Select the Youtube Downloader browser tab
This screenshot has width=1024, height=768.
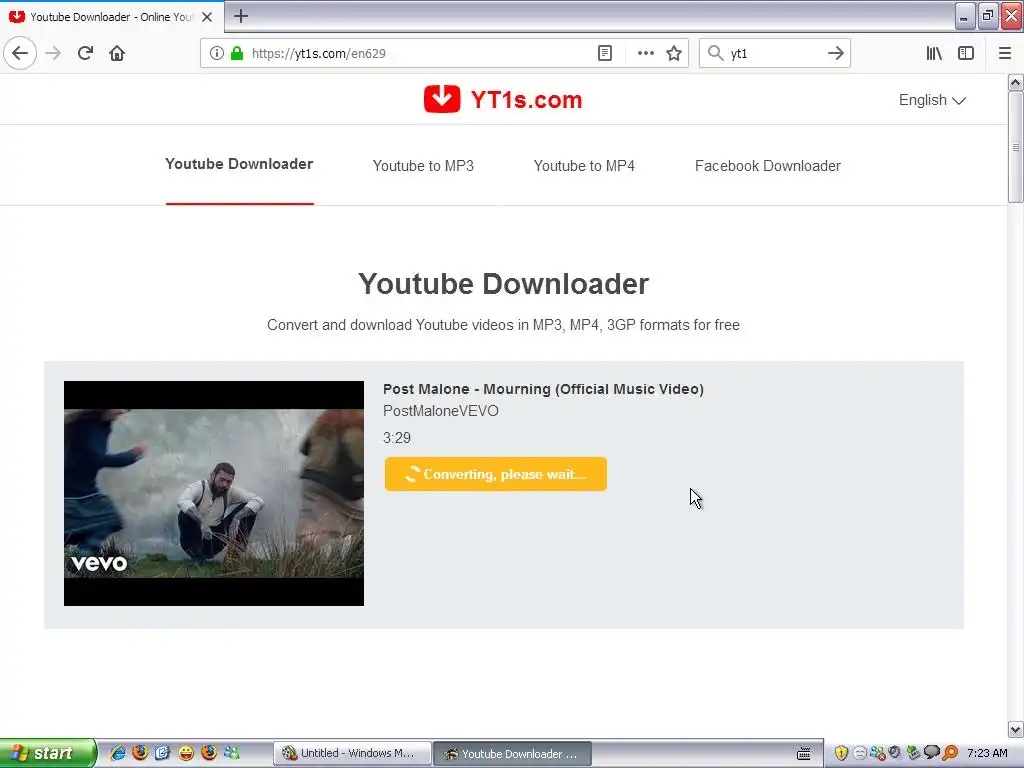(x=111, y=17)
